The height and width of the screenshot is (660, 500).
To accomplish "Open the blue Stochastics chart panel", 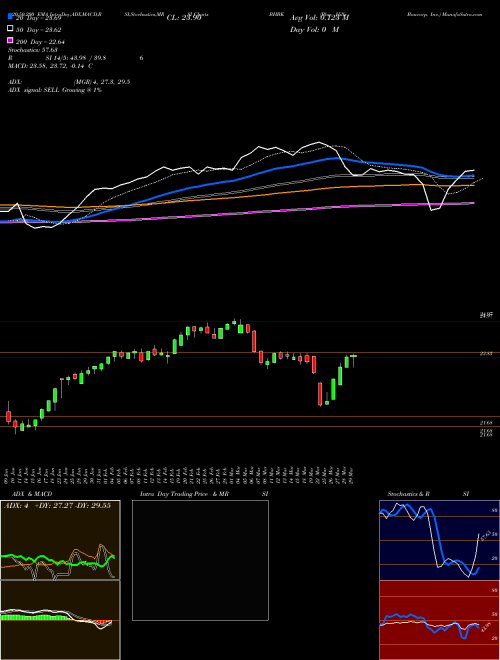I will pyautogui.click(x=439, y=540).
